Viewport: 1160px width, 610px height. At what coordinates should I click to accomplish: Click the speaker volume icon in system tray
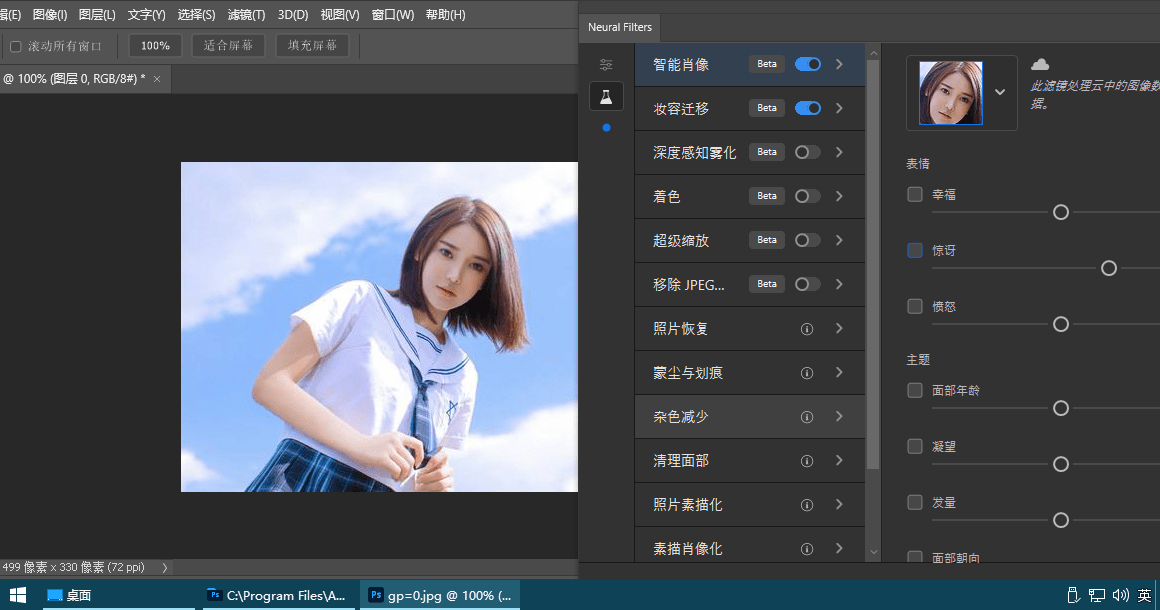pos(1120,595)
